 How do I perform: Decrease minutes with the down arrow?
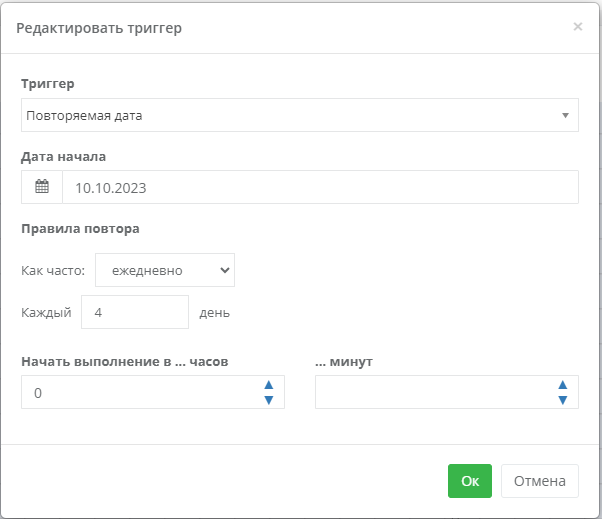[x=562, y=400]
